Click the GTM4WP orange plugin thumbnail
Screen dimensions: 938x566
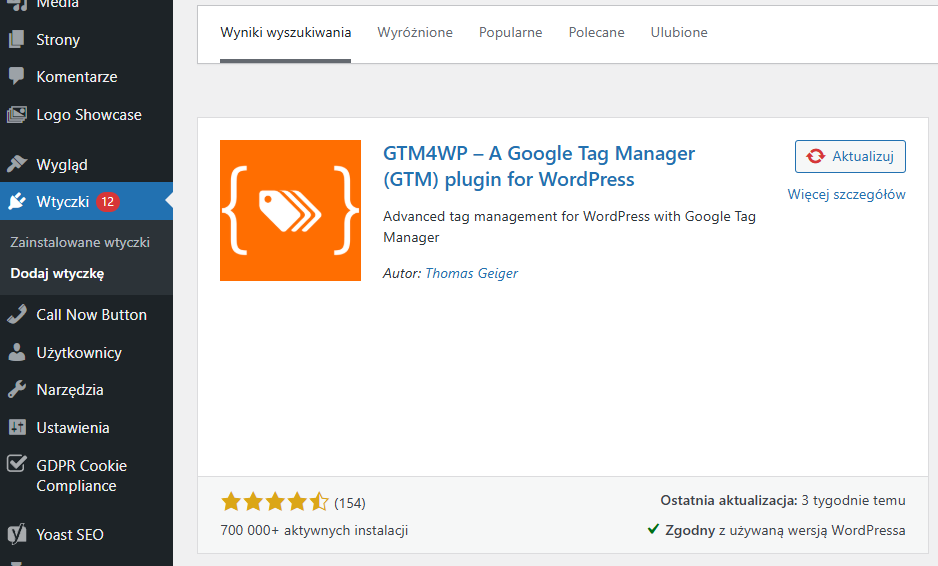[290, 211]
